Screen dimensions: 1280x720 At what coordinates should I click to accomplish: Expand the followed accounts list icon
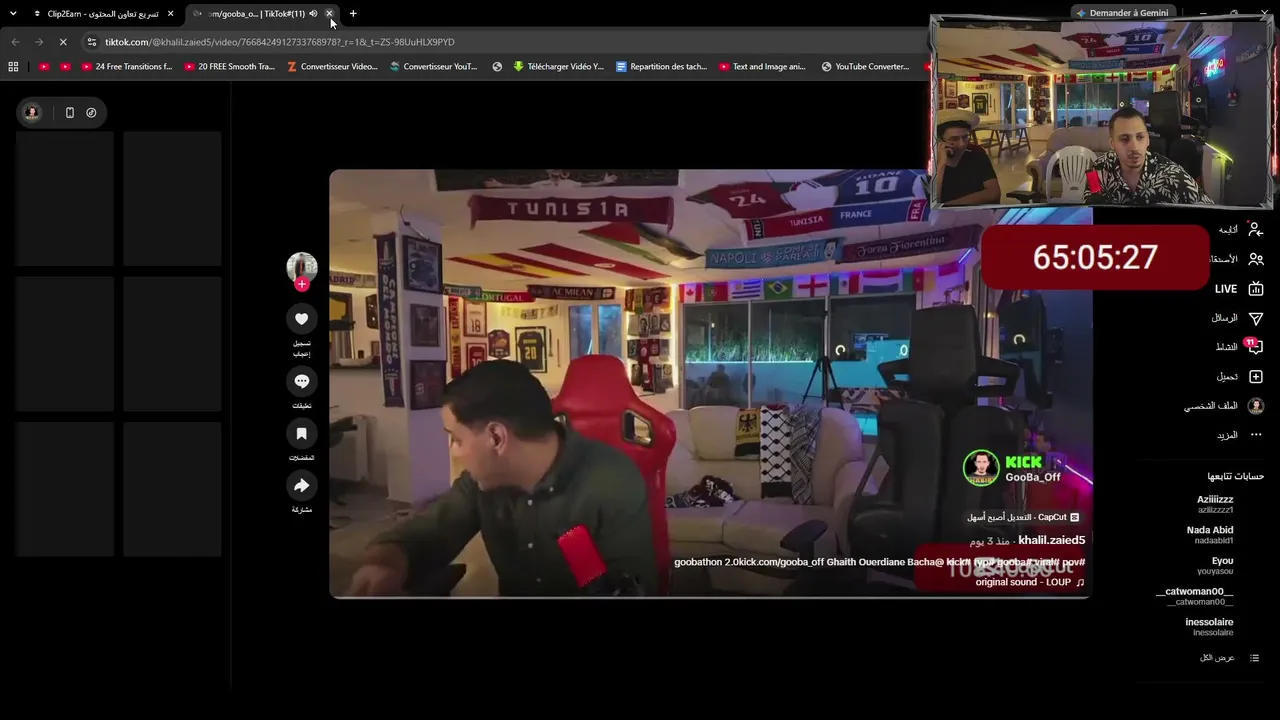click(x=1254, y=658)
